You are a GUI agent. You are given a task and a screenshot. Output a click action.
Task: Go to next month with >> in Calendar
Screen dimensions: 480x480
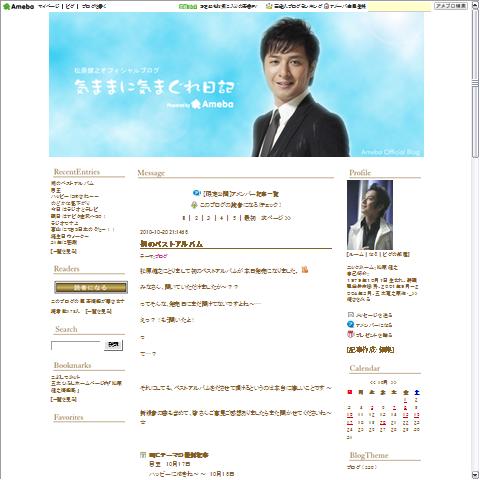394,382
